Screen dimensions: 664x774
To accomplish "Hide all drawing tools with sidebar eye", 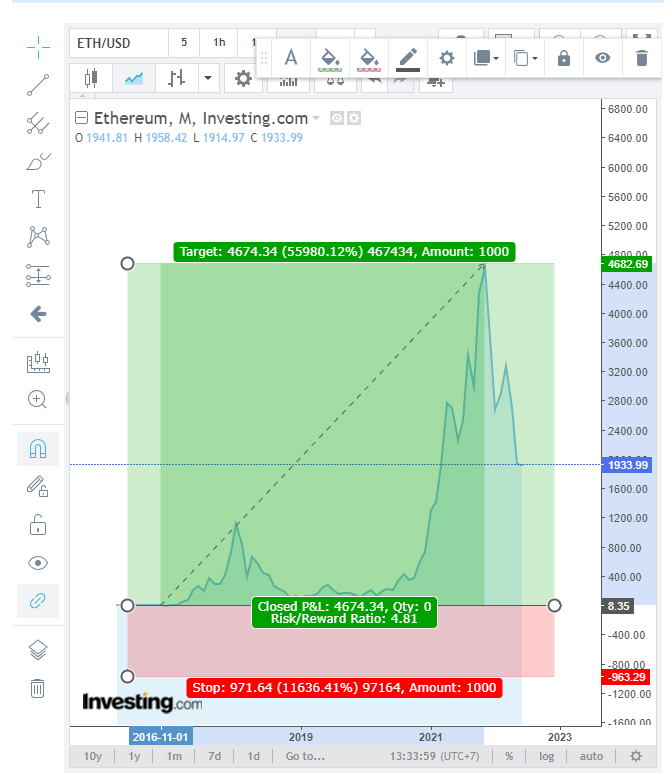I will (38, 563).
